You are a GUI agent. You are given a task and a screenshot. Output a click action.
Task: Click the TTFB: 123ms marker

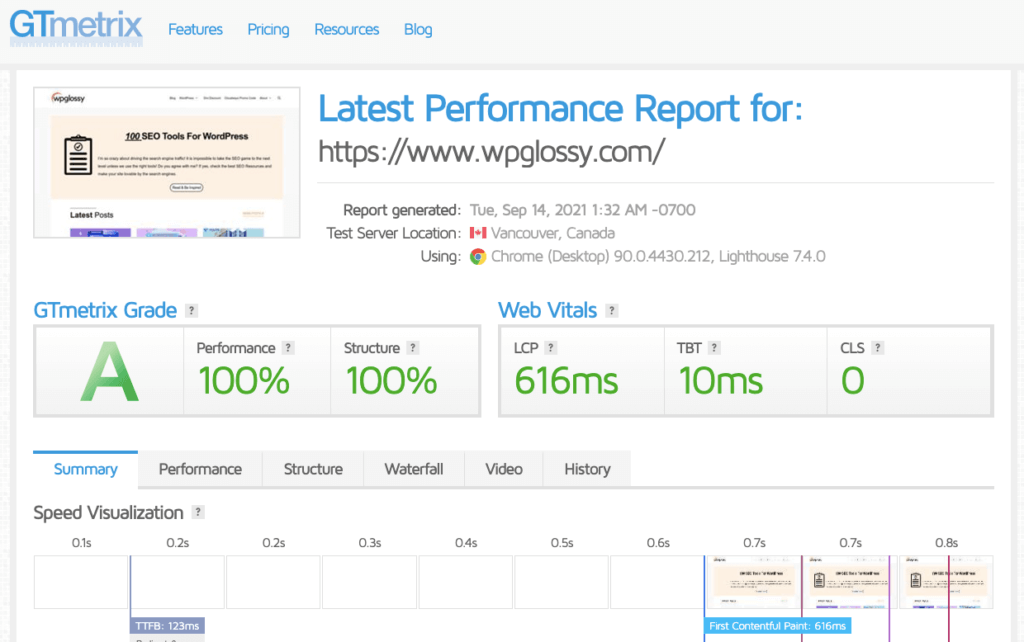167,626
